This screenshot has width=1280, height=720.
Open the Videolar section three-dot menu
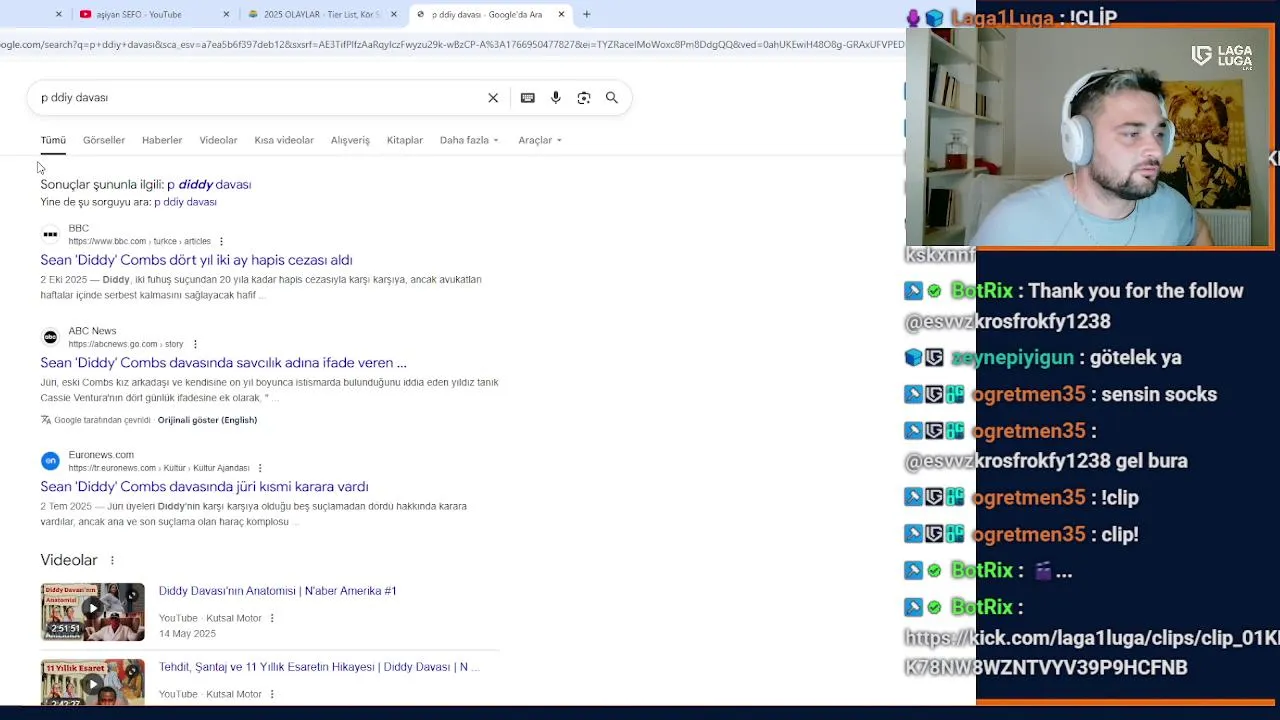click(x=112, y=561)
